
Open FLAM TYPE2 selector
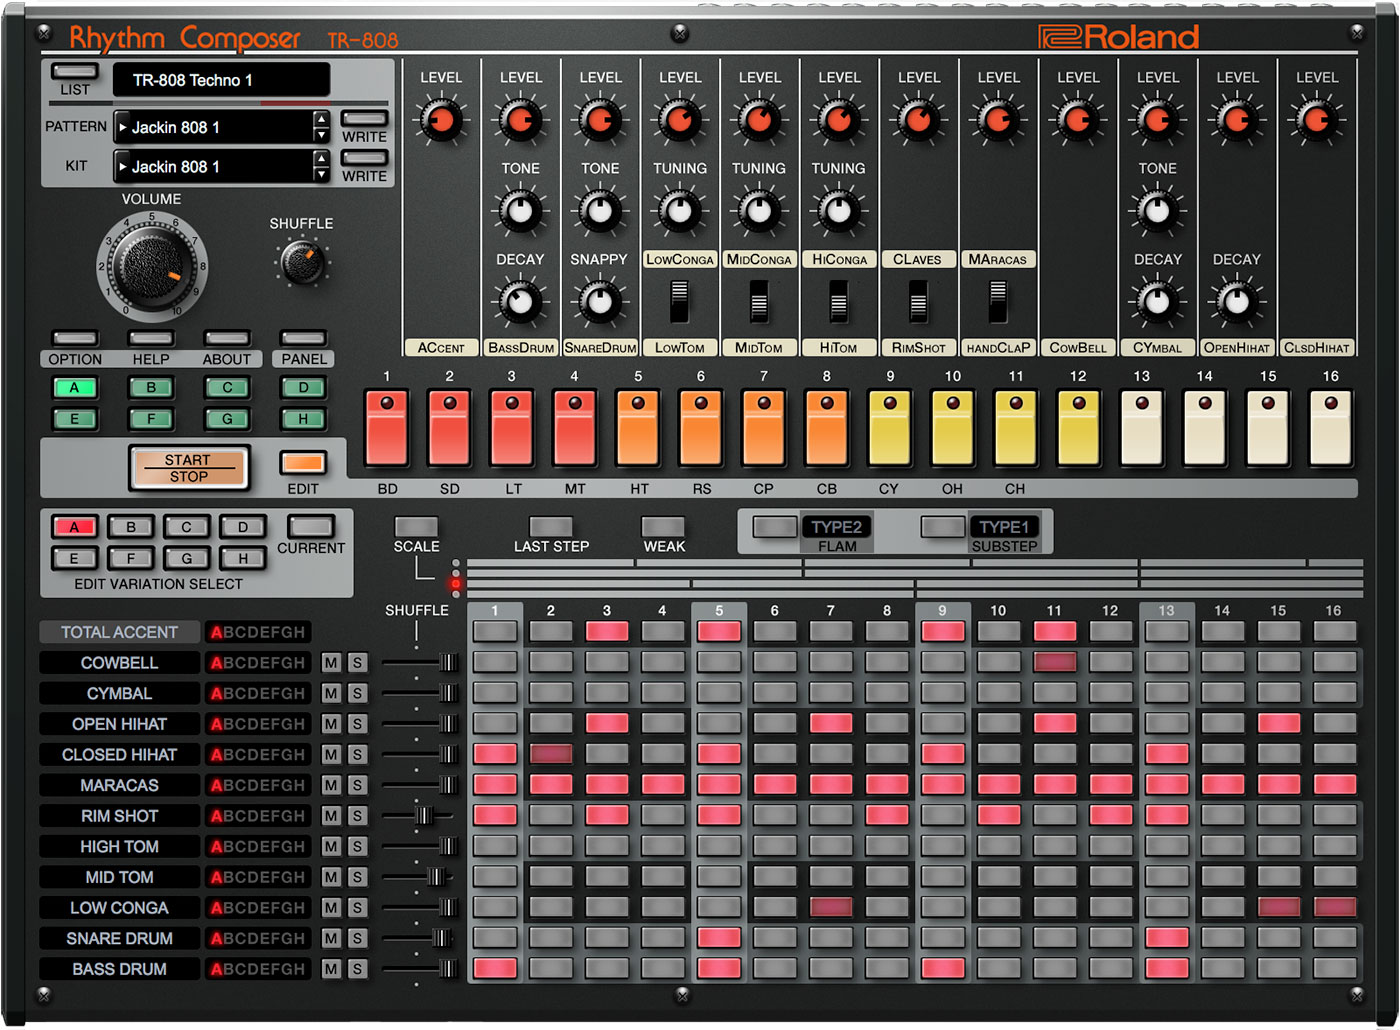pos(837,527)
